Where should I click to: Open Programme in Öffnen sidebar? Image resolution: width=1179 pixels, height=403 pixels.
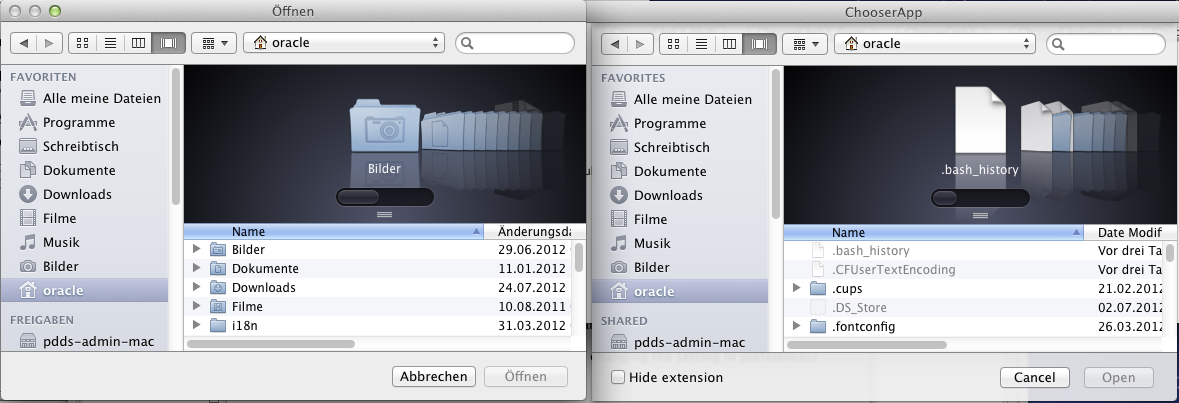pos(78,122)
